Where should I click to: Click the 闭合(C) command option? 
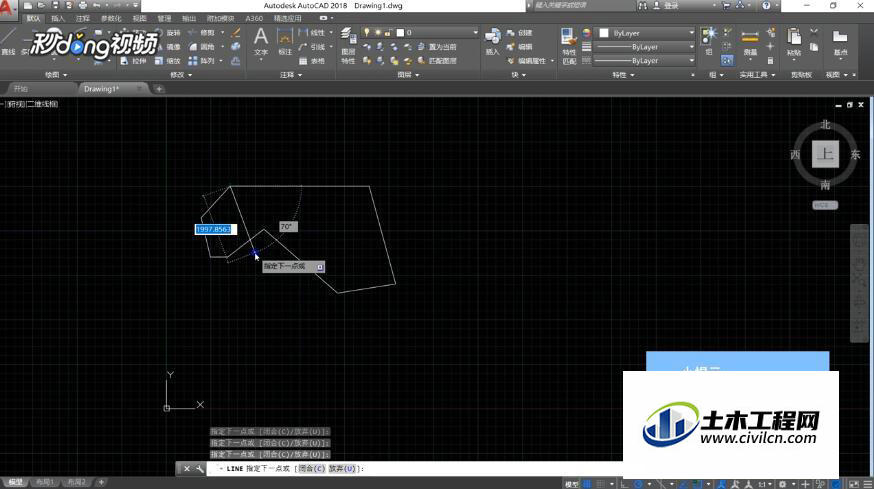click(311, 469)
